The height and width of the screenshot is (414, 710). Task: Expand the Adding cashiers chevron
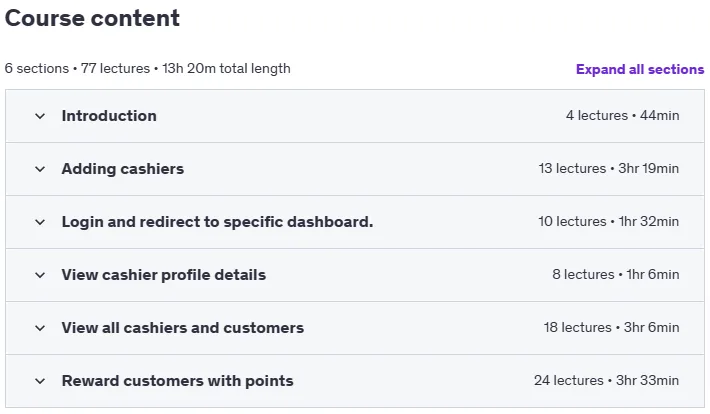pos(40,169)
